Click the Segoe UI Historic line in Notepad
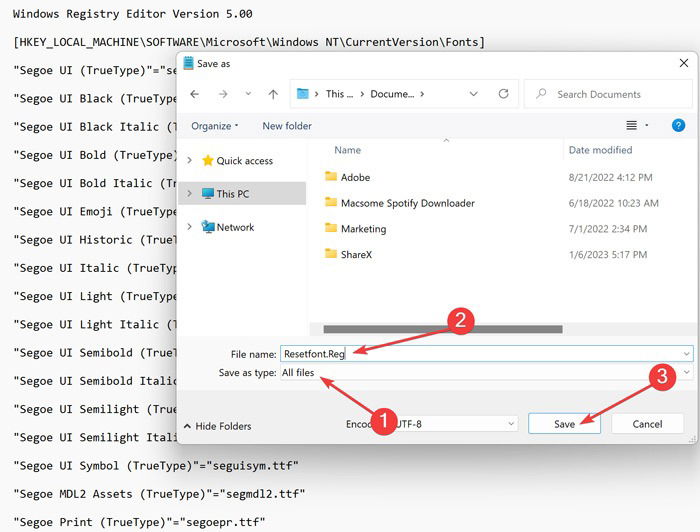The image size is (700, 532). pyautogui.click(x=95, y=240)
